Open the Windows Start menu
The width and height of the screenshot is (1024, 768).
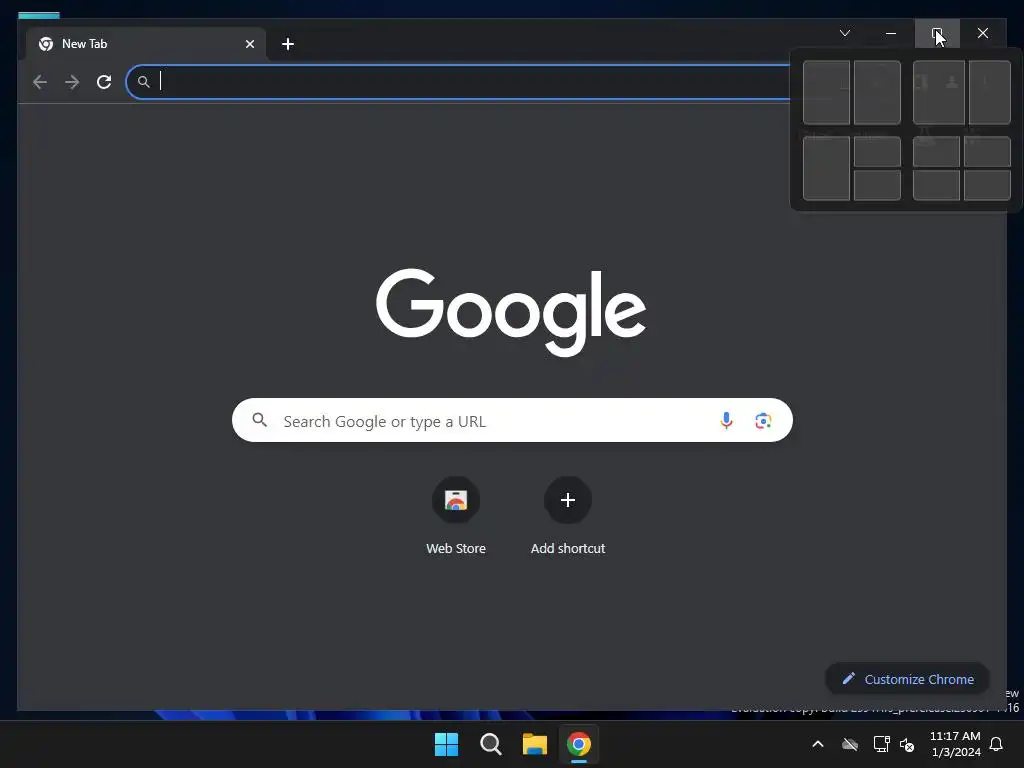[x=447, y=744]
